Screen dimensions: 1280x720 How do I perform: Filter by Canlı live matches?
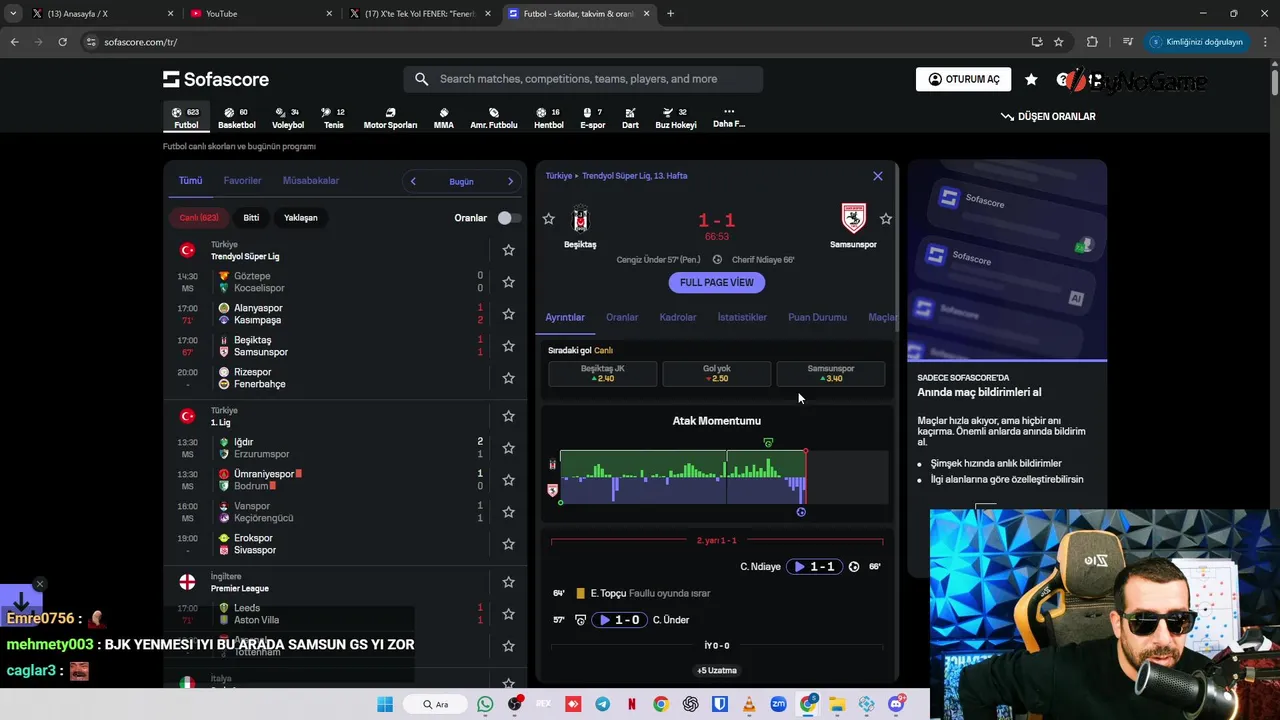199,218
